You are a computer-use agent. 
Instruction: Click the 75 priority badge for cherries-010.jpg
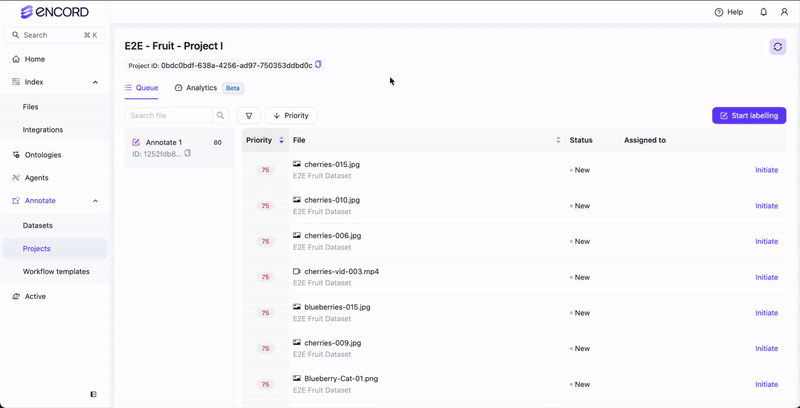click(x=265, y=206)
